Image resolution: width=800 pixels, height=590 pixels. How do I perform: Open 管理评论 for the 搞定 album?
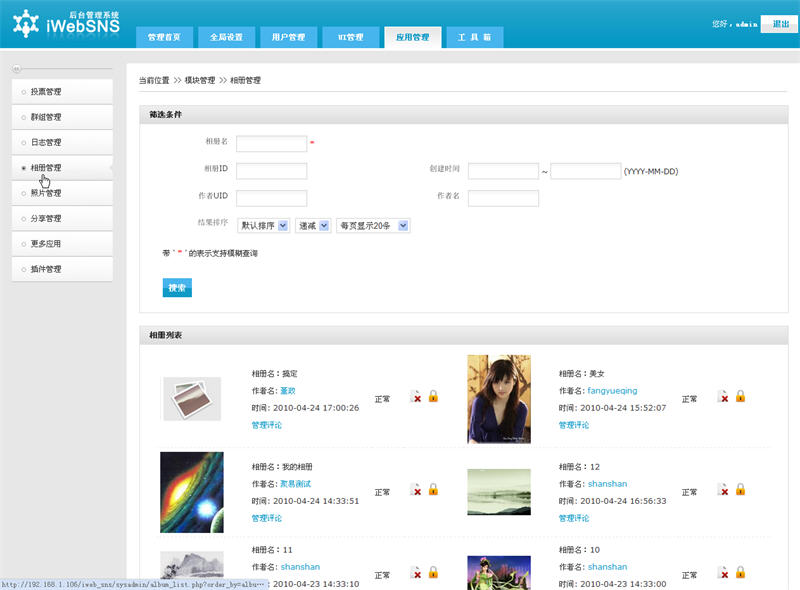266,425
